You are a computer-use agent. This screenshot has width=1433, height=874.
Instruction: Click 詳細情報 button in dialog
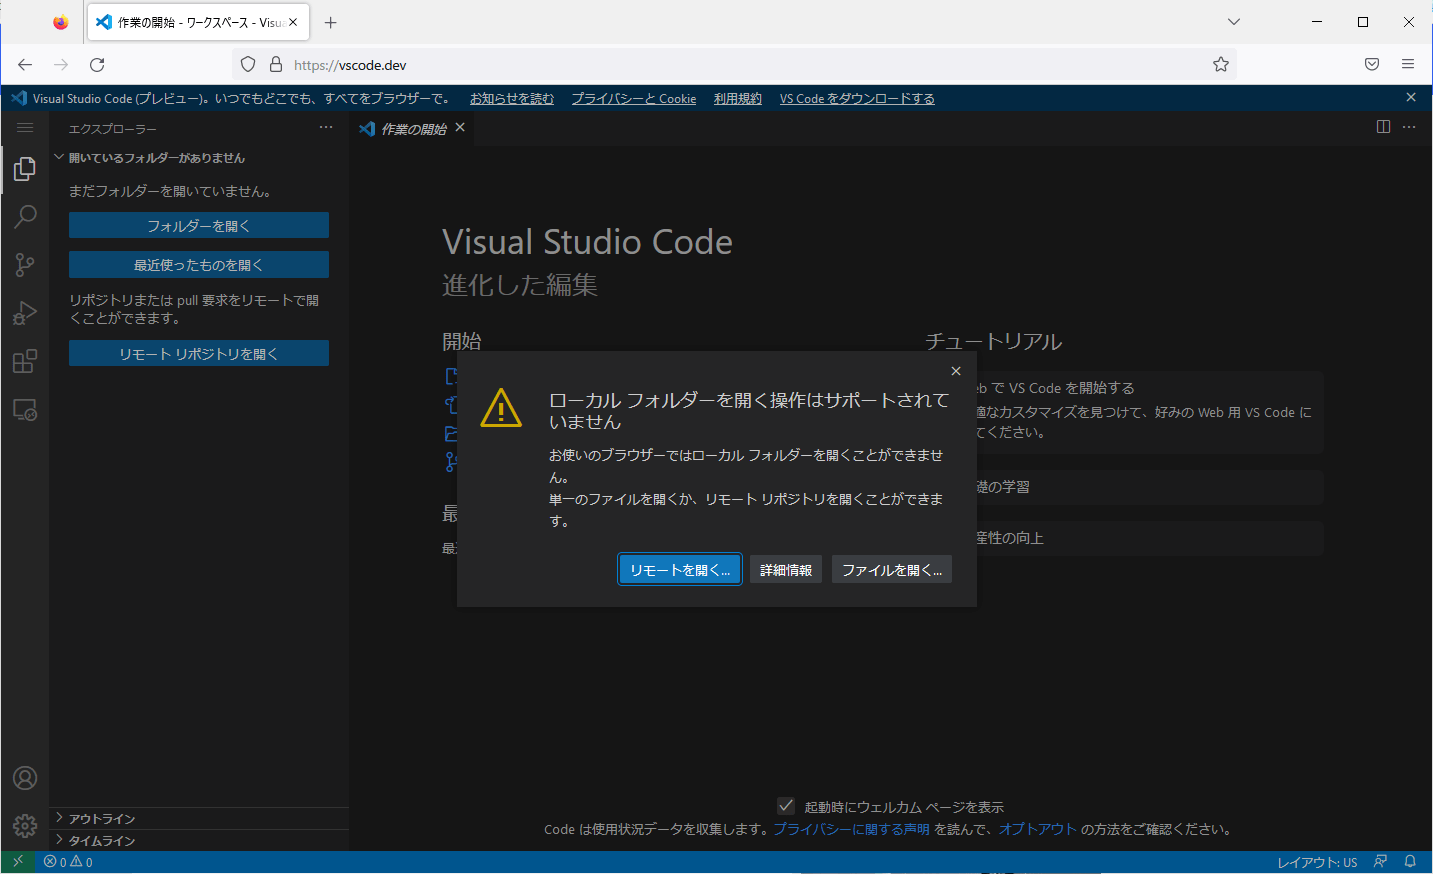786,570
